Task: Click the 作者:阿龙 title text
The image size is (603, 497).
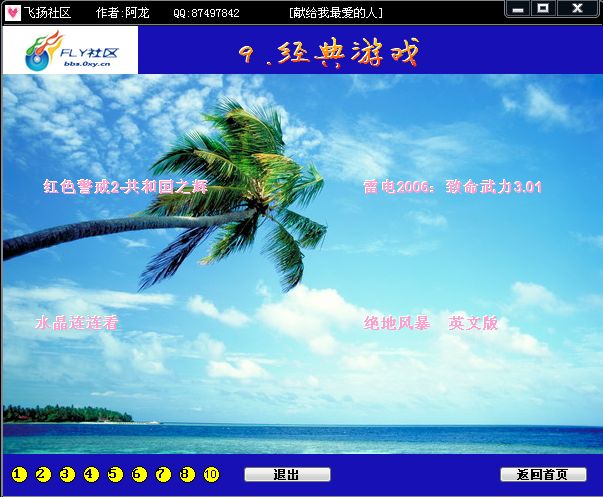Action: [x=122, y=13]
